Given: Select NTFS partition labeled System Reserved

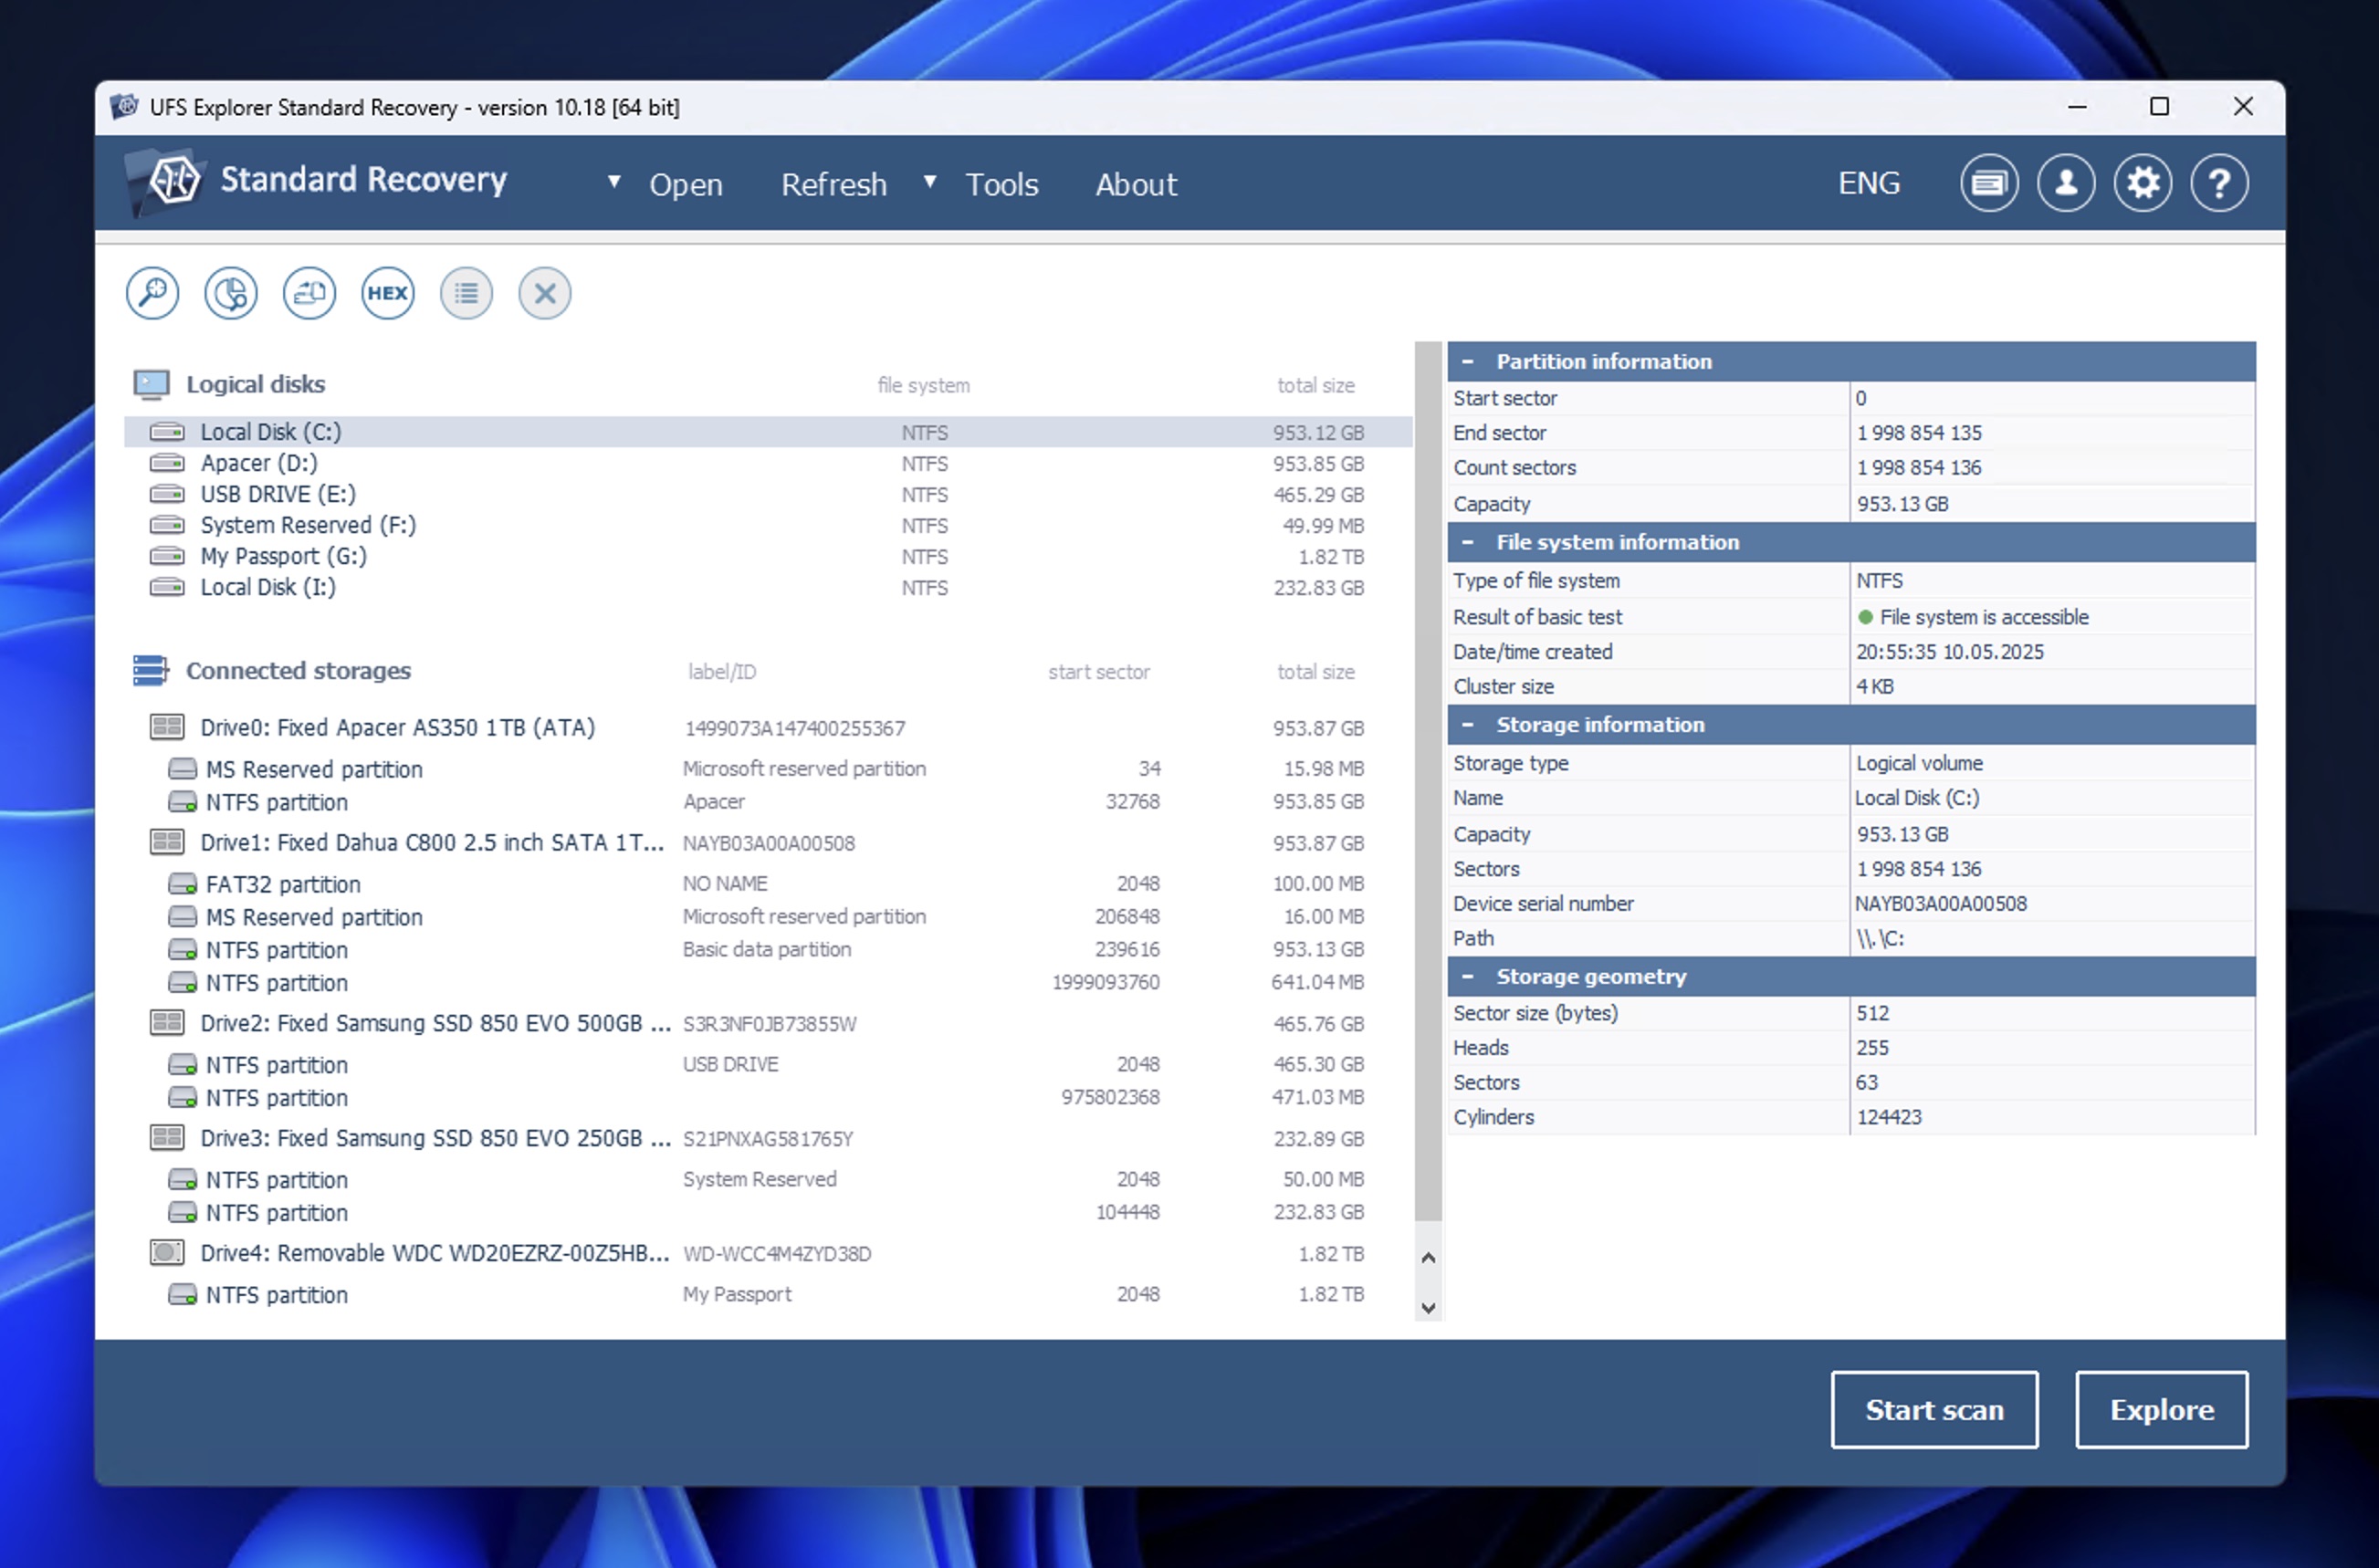Looking at the screenshot, I should coord(768,1180).
